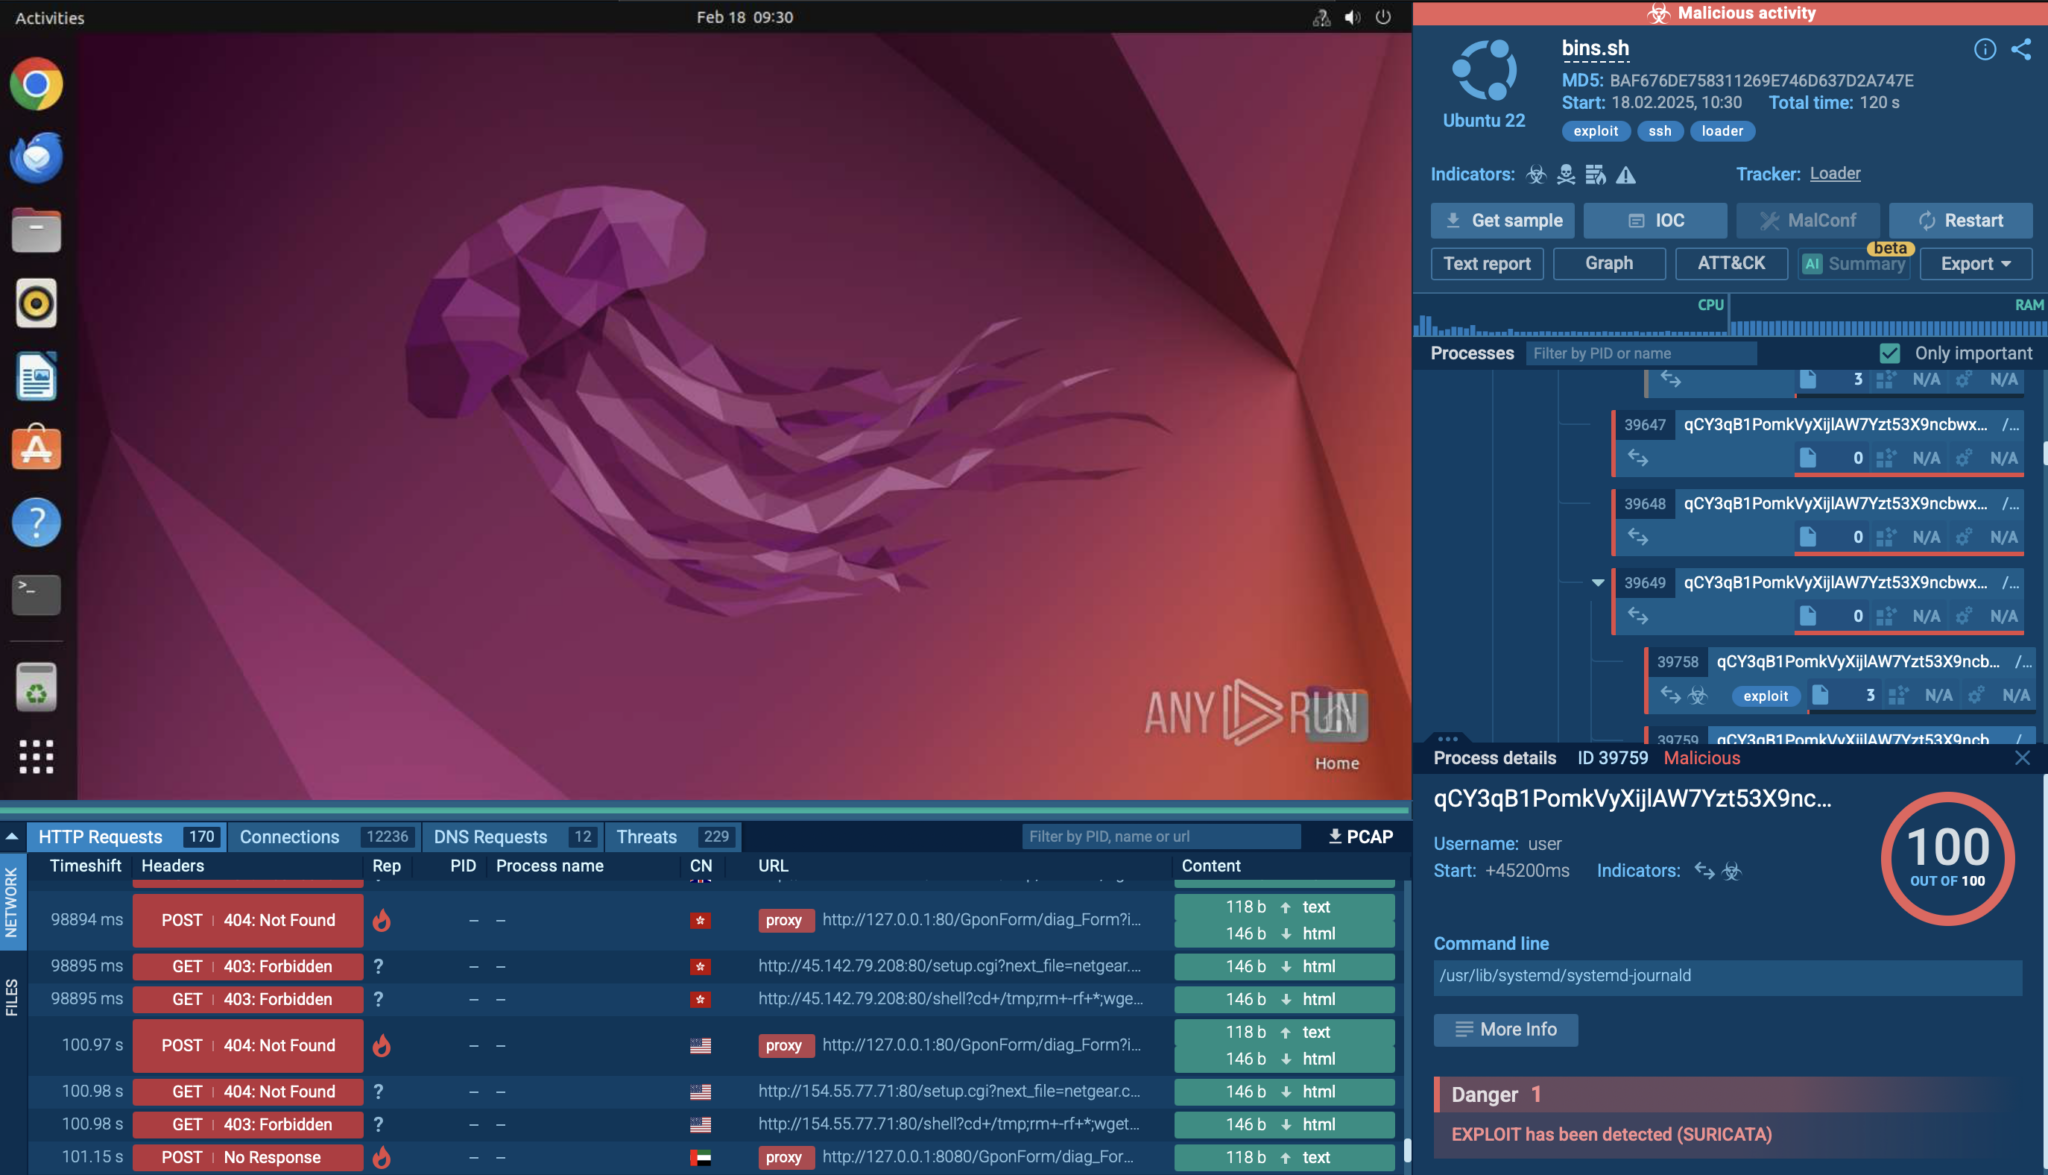Open the Thunderbird mail dock icon
The height and width of the screenshot is (1175, 2048).
[x=37, y=158]
